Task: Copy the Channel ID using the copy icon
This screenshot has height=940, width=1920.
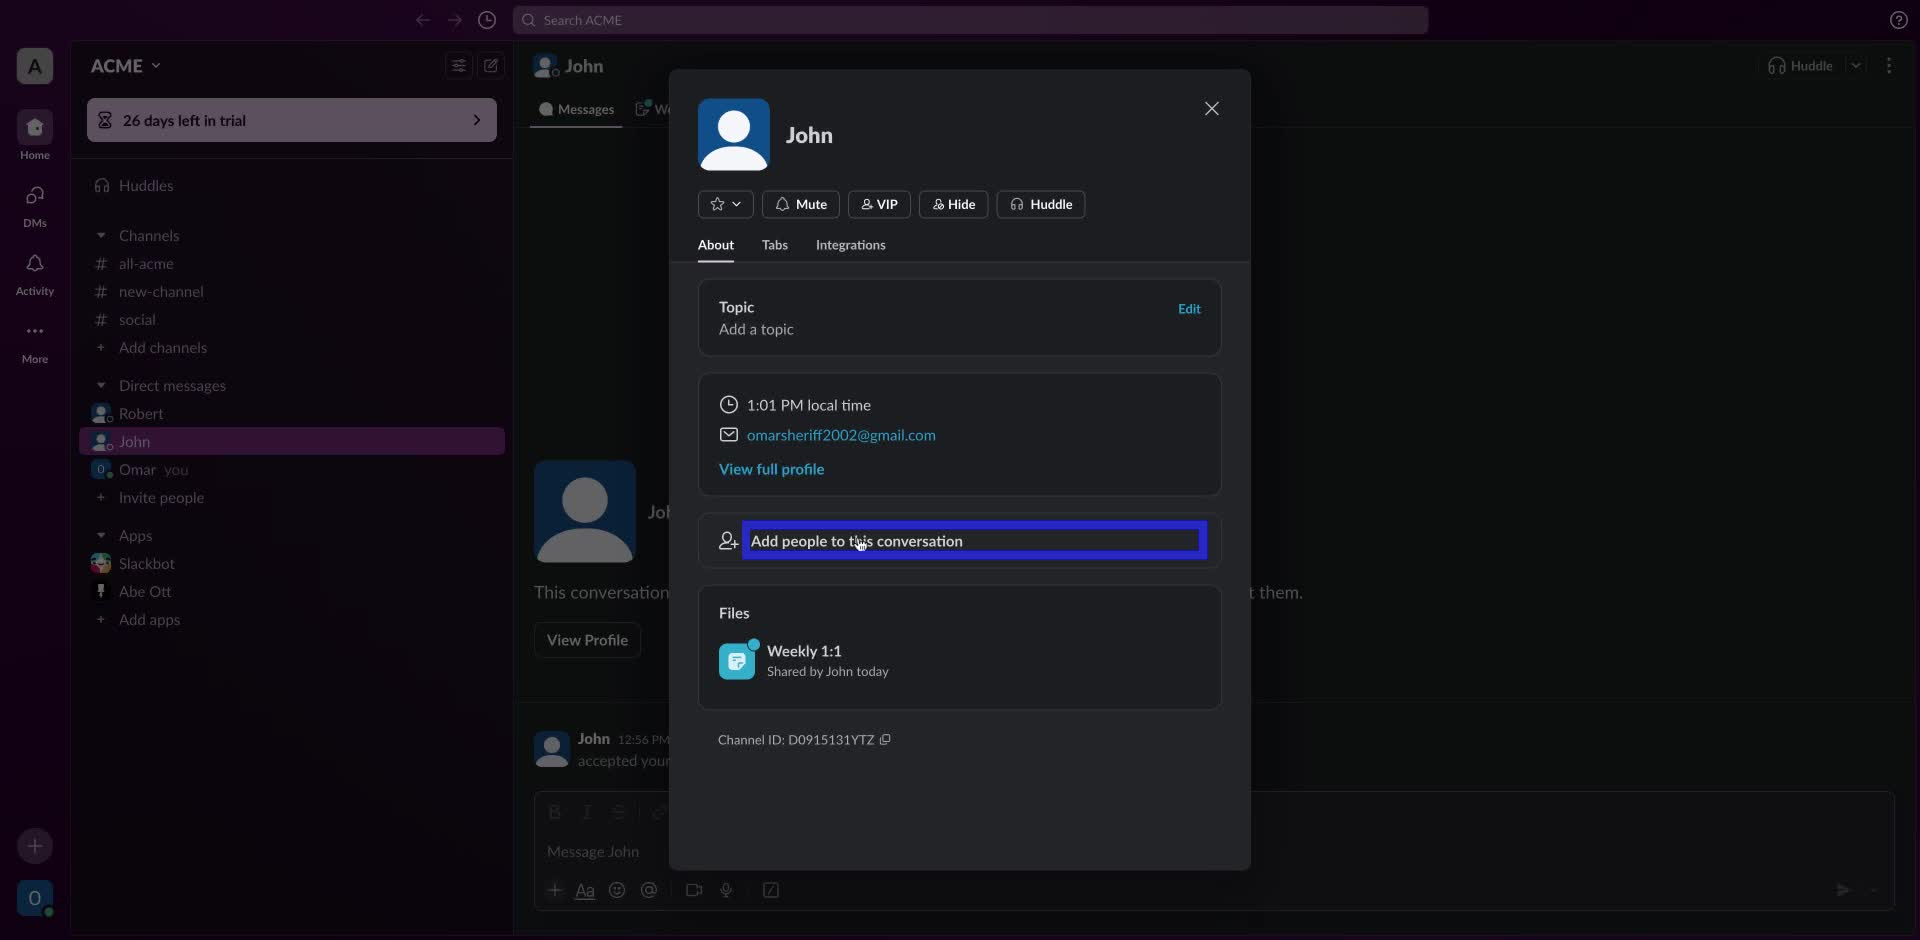Action: (x=887, y=740)
